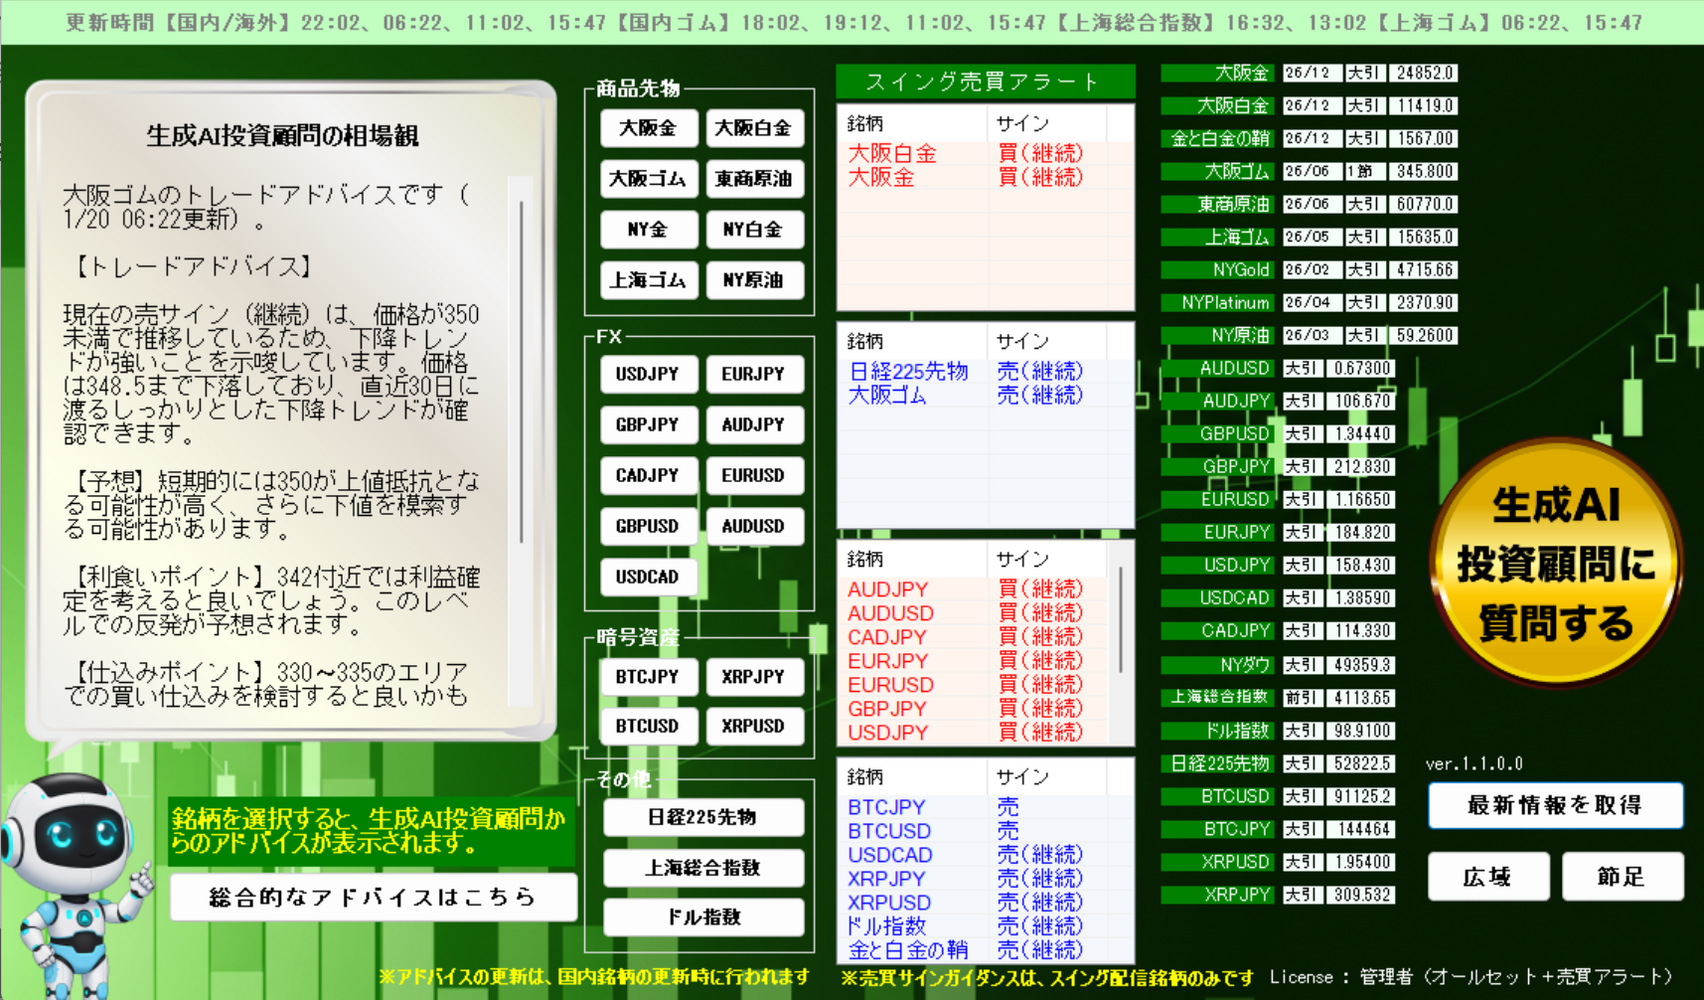The height and width of the screenshot is (1000, 1704).
Task: Click the FX buy-signal list scrollbar
Action: click(x=1122, y=620)
